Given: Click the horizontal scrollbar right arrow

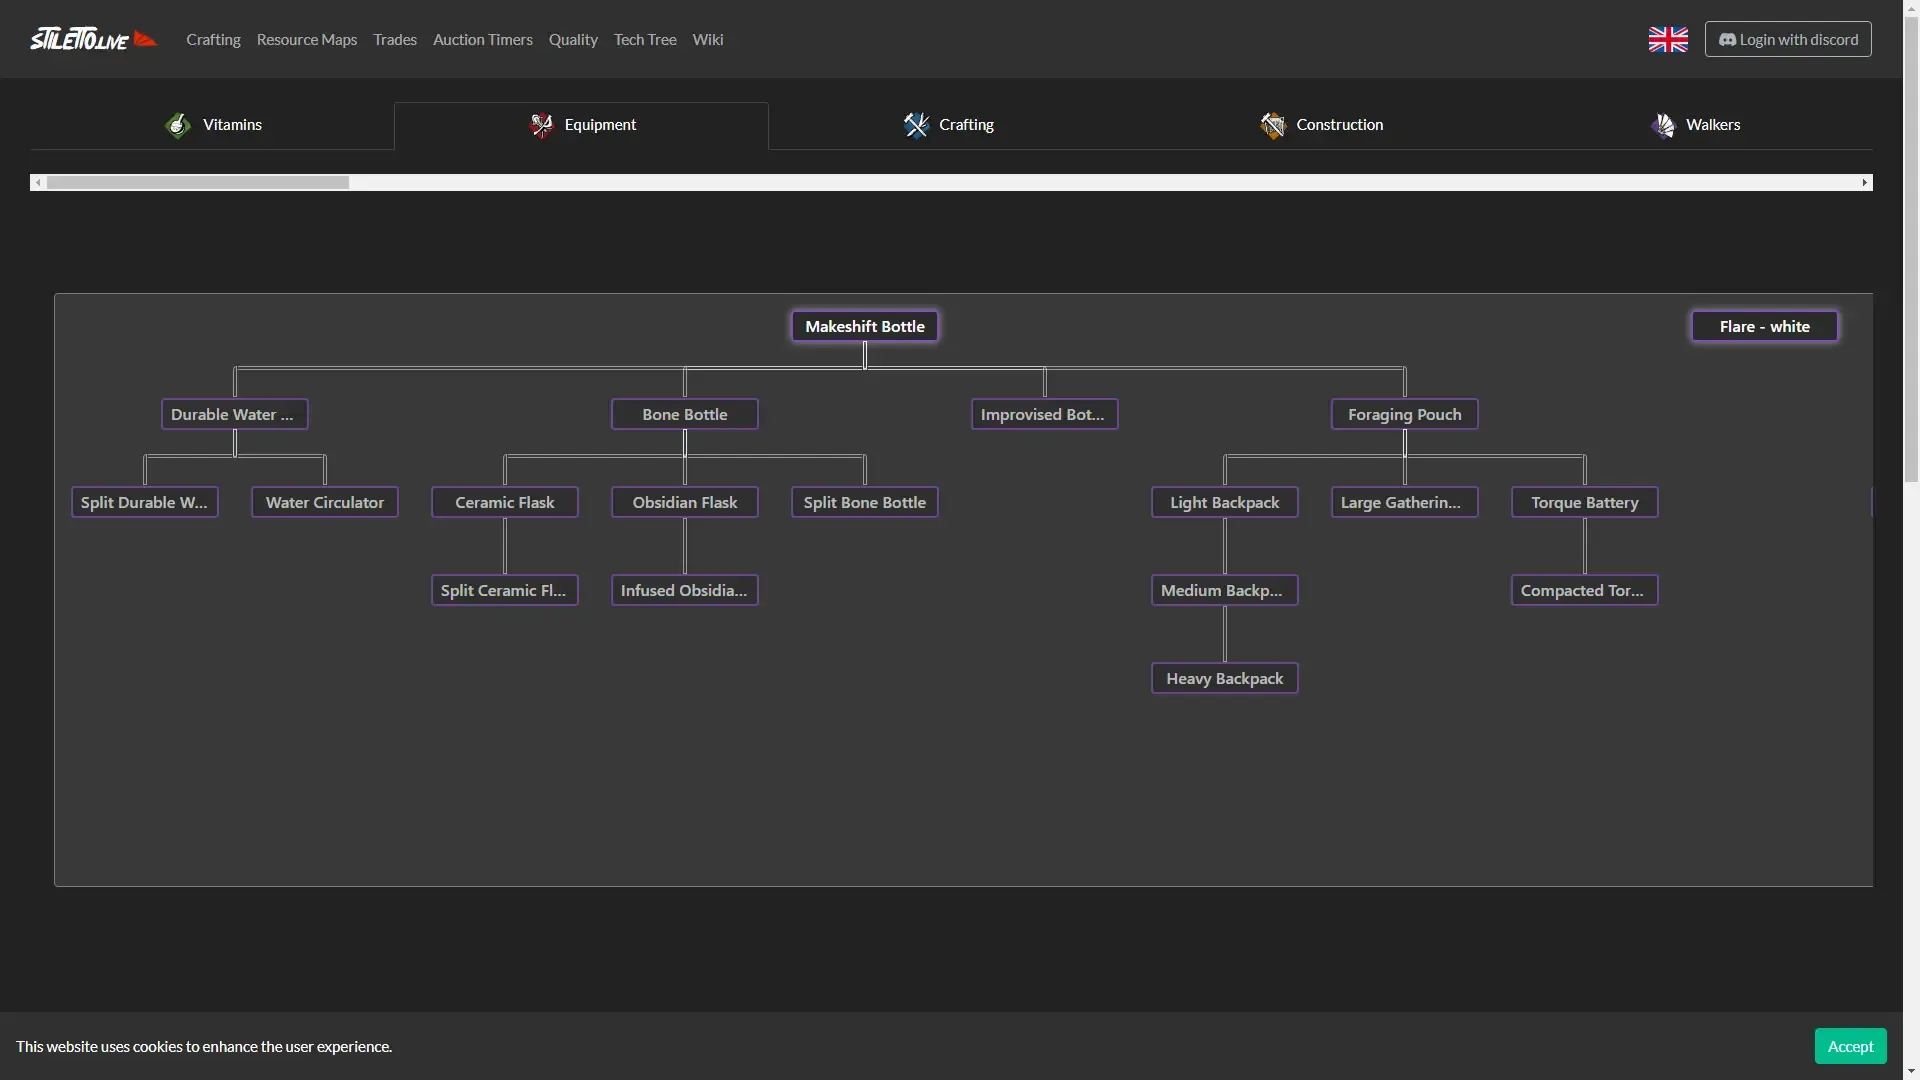Looking at the screenshot, I should pyautogui.click(x=1865, y=183).
